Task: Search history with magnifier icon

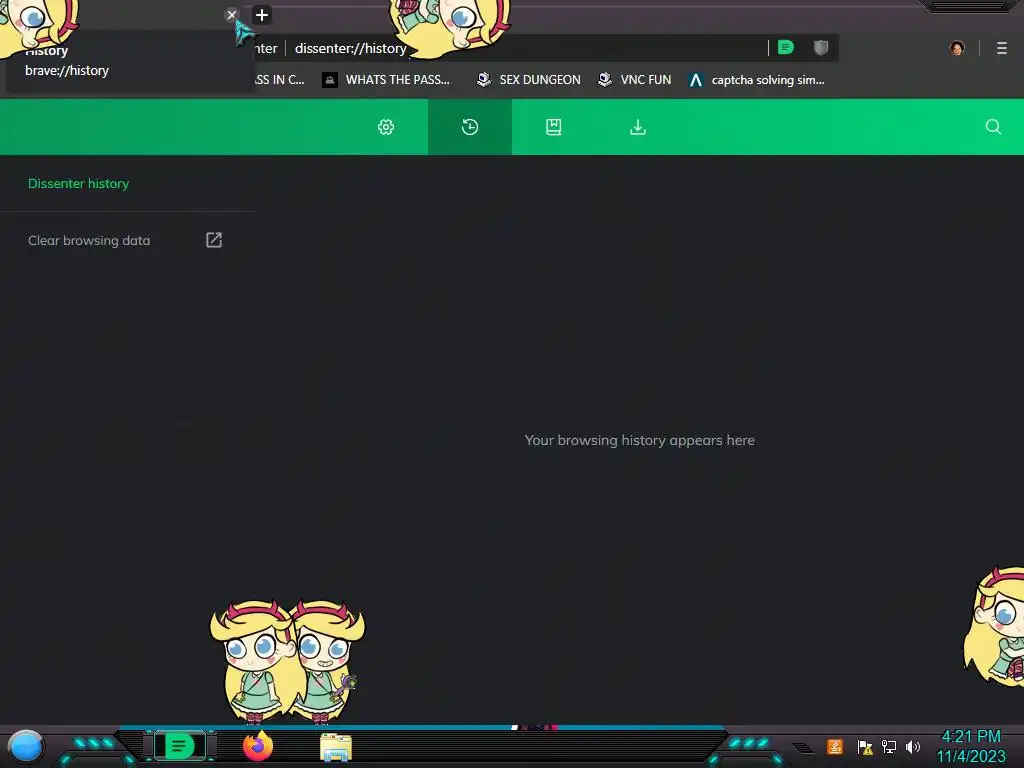Action: [x=993, y=127]
